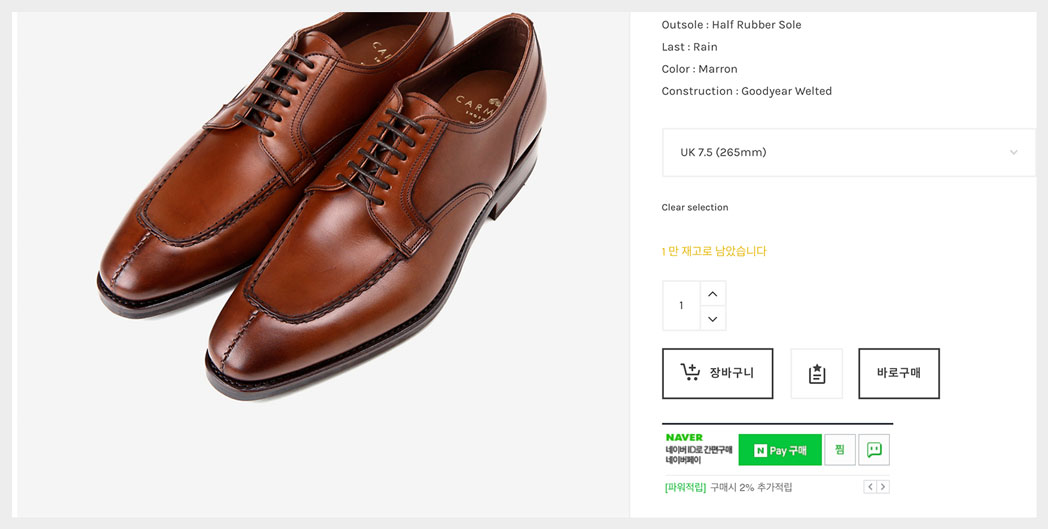Click the shopping cart icon in 장바구니
Screen dimensions: 1048x529
point(690,372)
